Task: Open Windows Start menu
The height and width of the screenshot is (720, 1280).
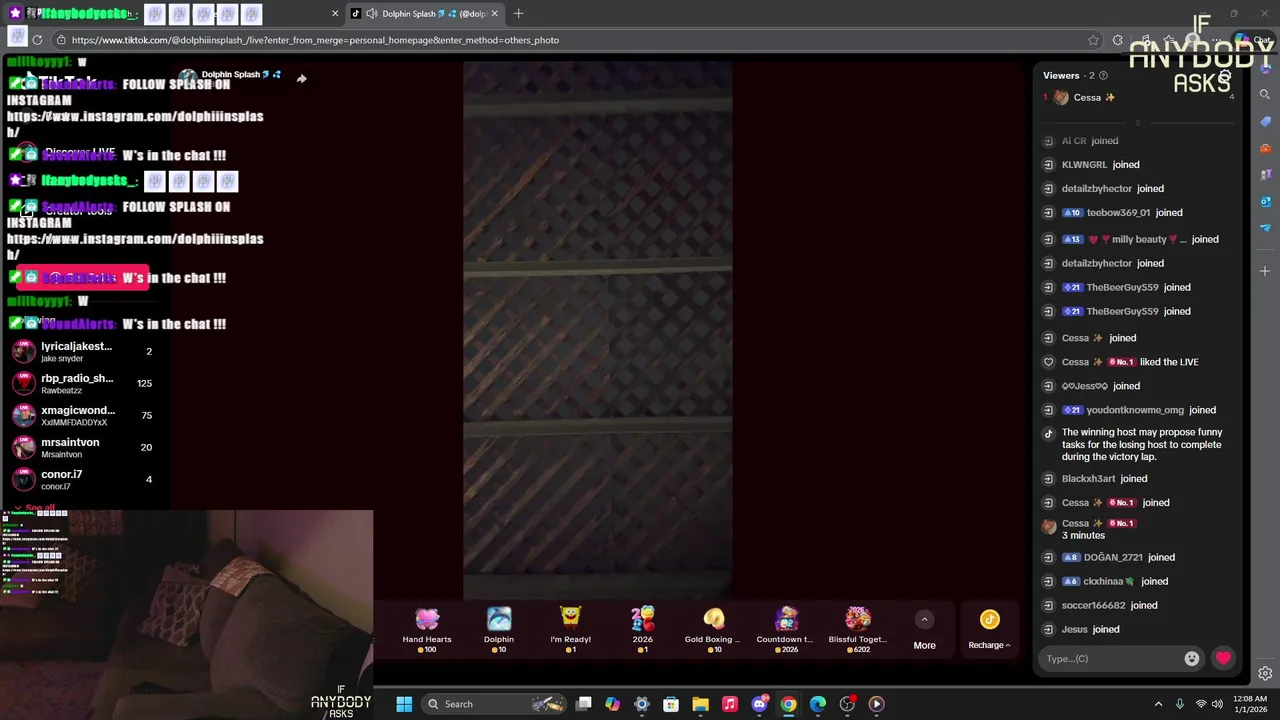Action: 404,704
